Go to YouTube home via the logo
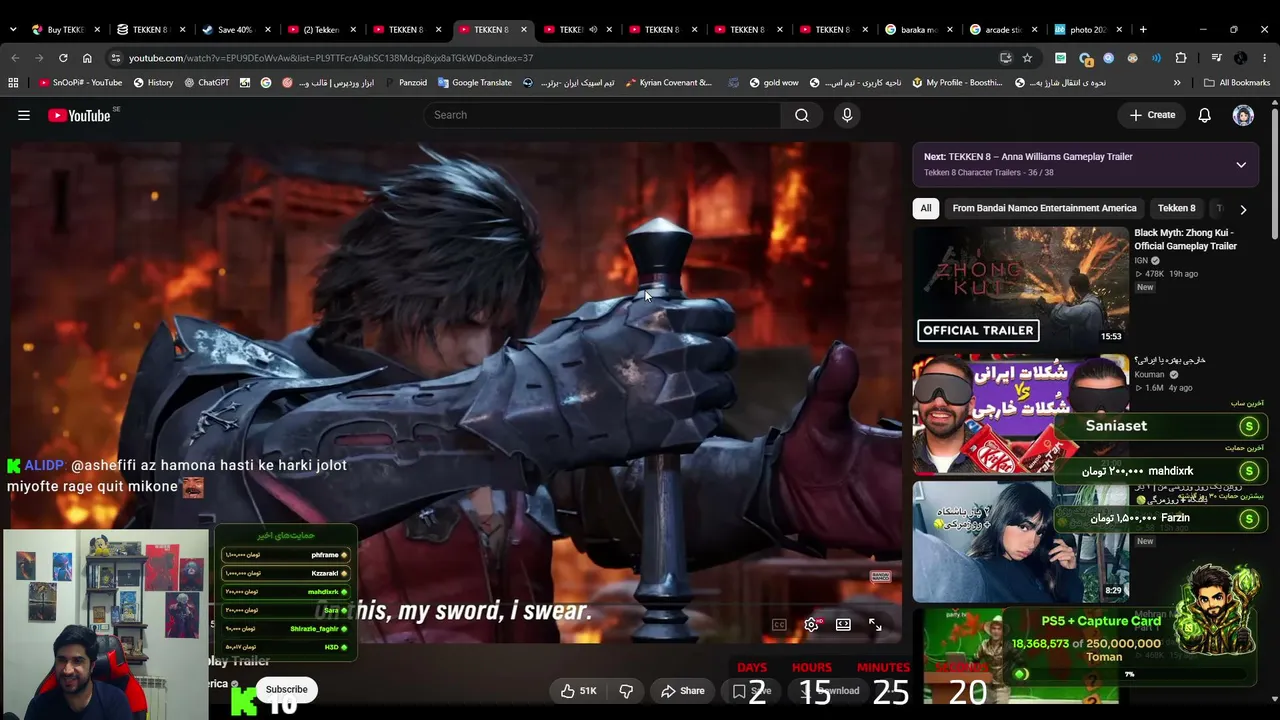This screenshot has width=1280, height=720. click(79, 116)
